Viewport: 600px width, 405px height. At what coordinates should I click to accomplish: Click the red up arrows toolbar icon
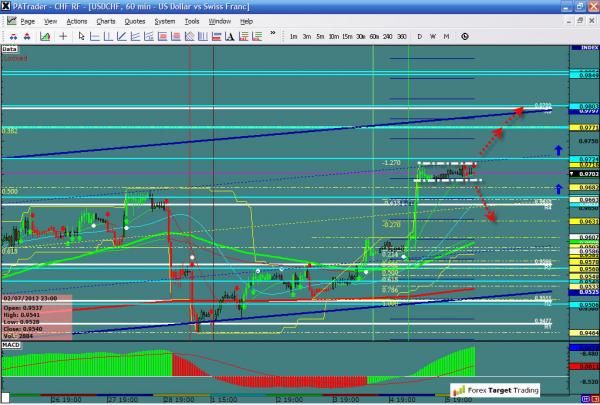[x=27, y=37]
